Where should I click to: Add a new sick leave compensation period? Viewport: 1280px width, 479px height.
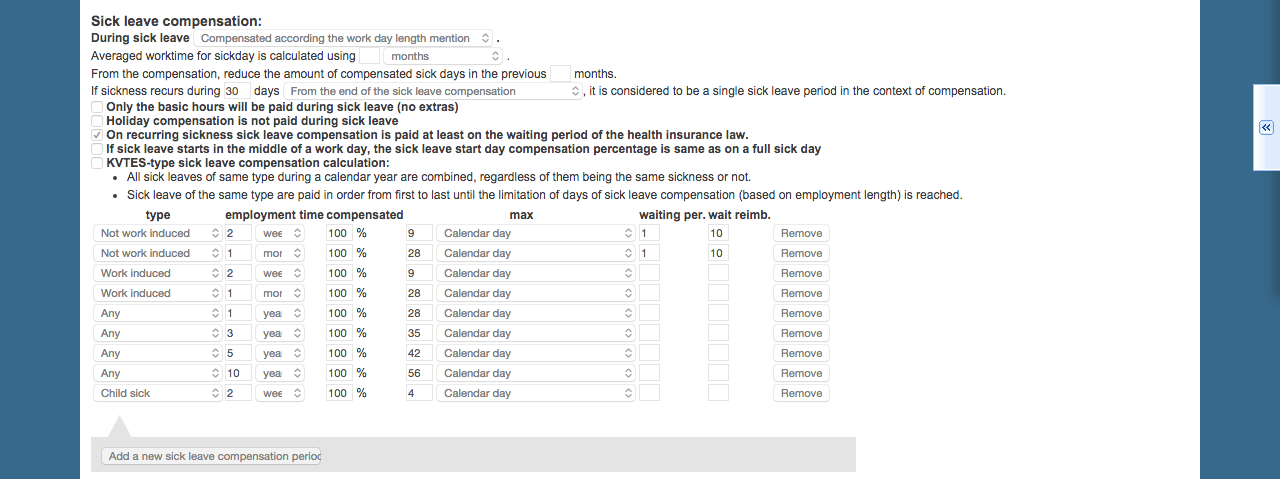(211, 456)
